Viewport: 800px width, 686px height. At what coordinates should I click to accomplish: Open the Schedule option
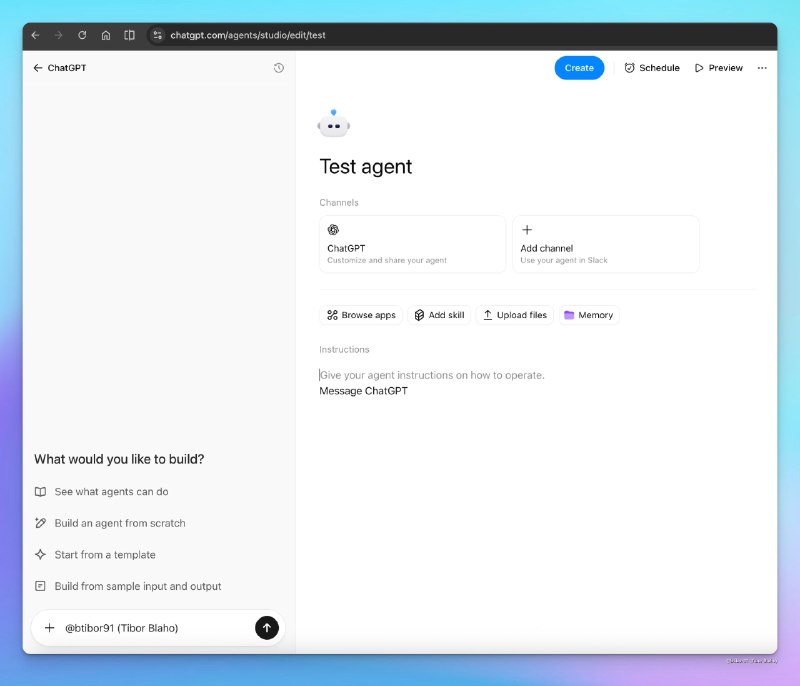pyautogui.click(x=651, y=68)
